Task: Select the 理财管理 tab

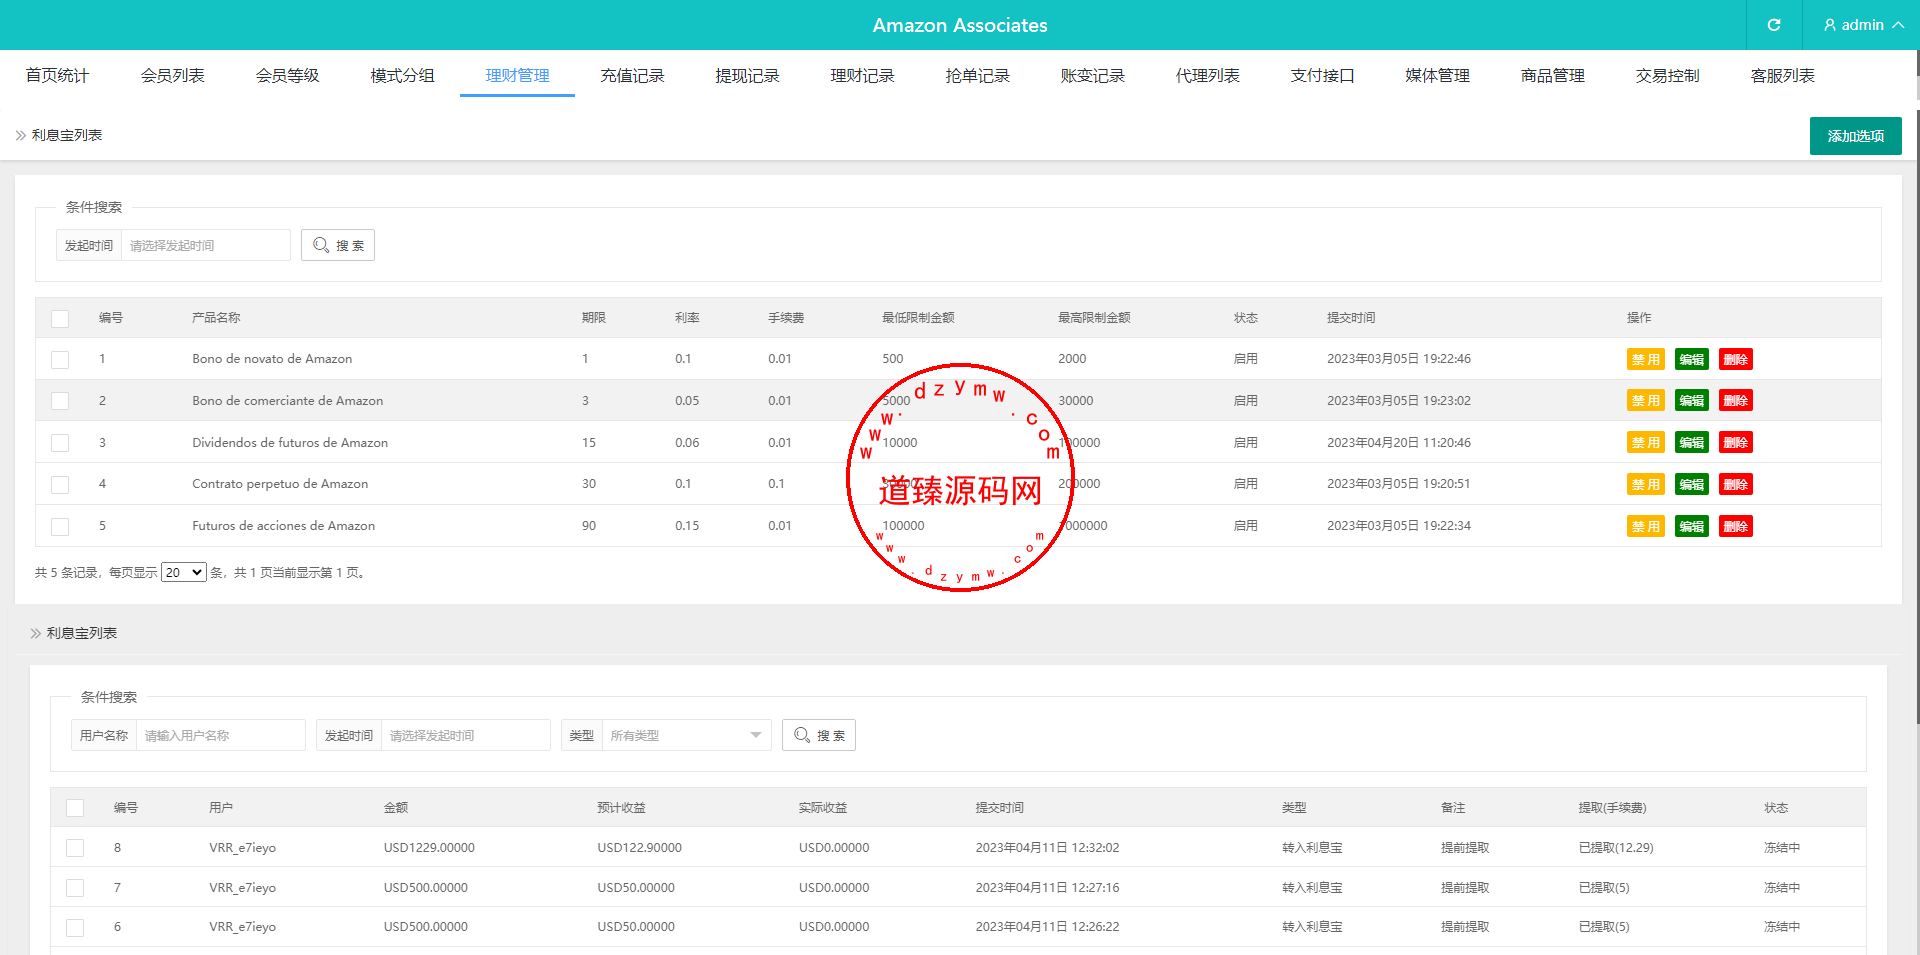Action: tap(517, 76)
